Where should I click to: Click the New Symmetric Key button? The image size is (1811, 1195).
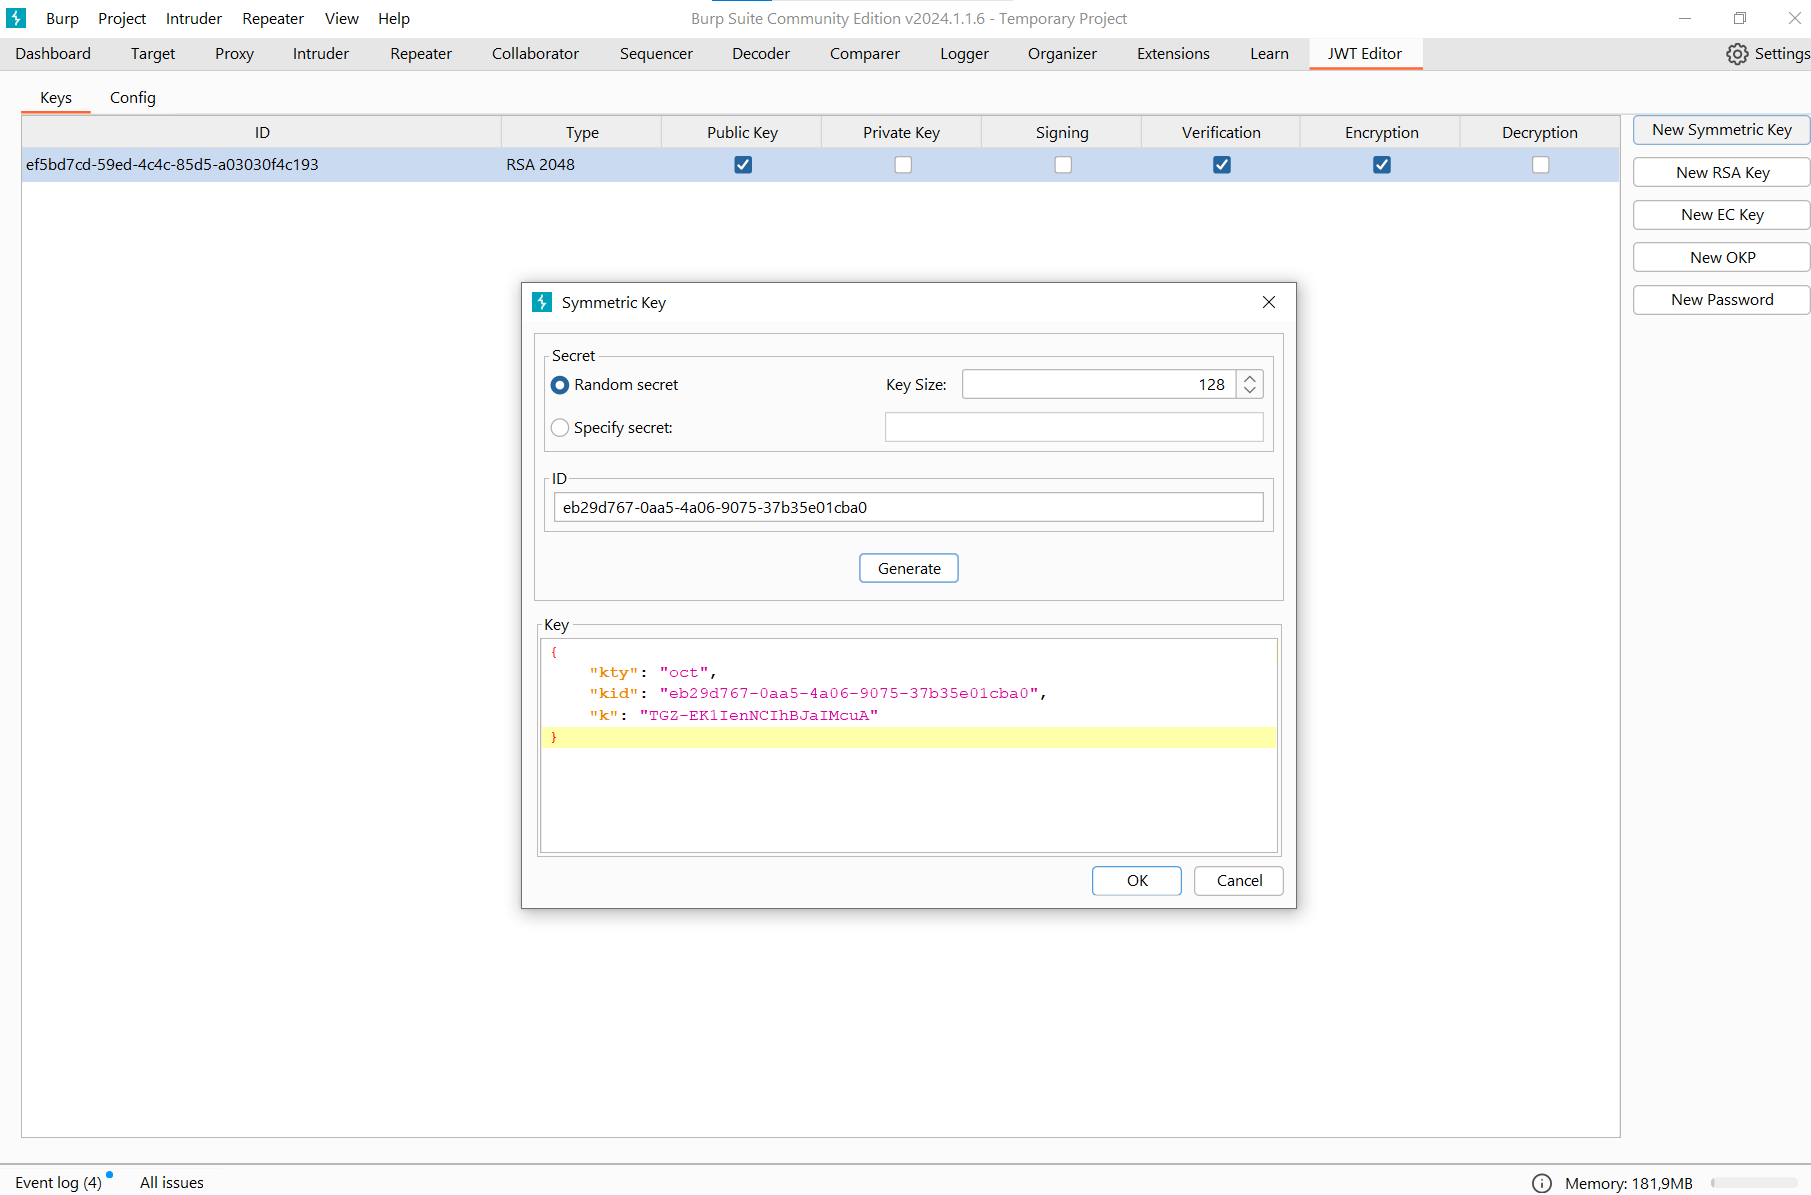click(x=1721, y=130)
